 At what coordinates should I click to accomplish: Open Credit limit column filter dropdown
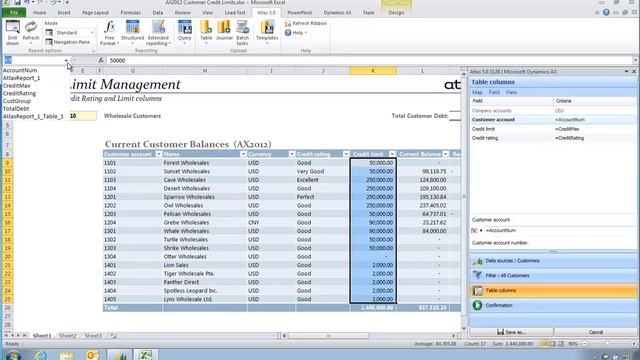tap(392, 154)
